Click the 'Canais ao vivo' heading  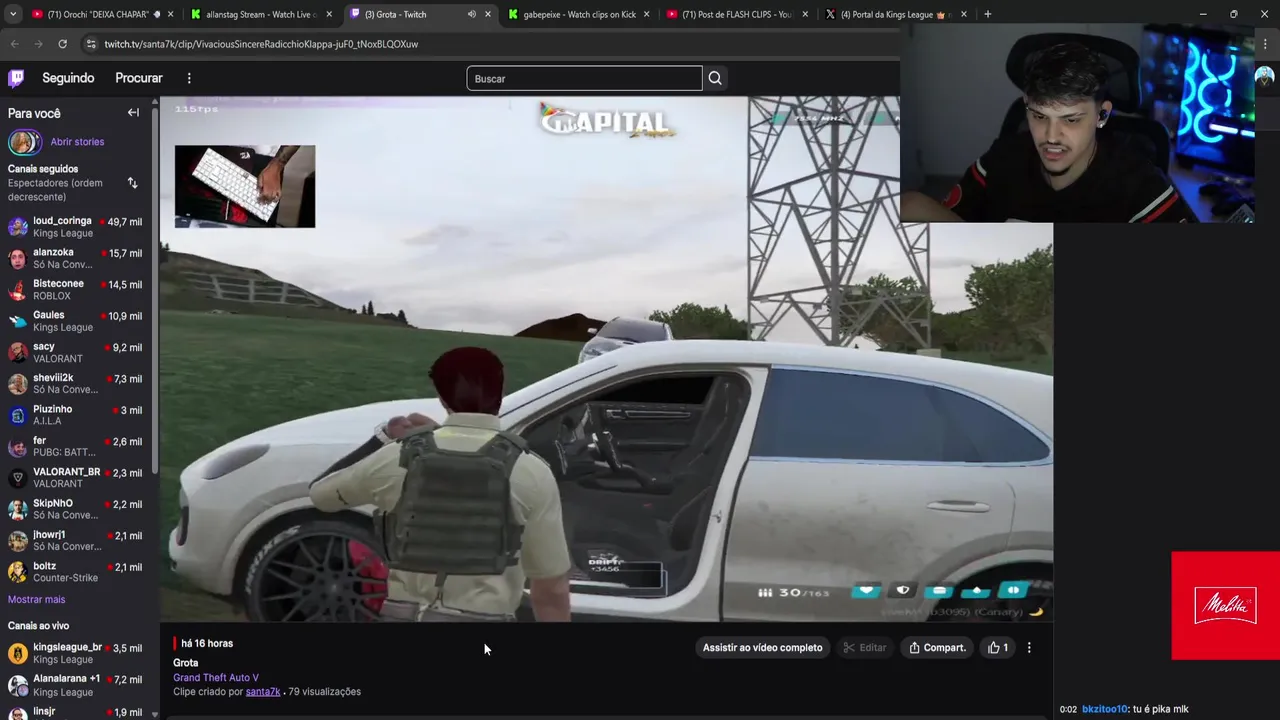[38, 626]
